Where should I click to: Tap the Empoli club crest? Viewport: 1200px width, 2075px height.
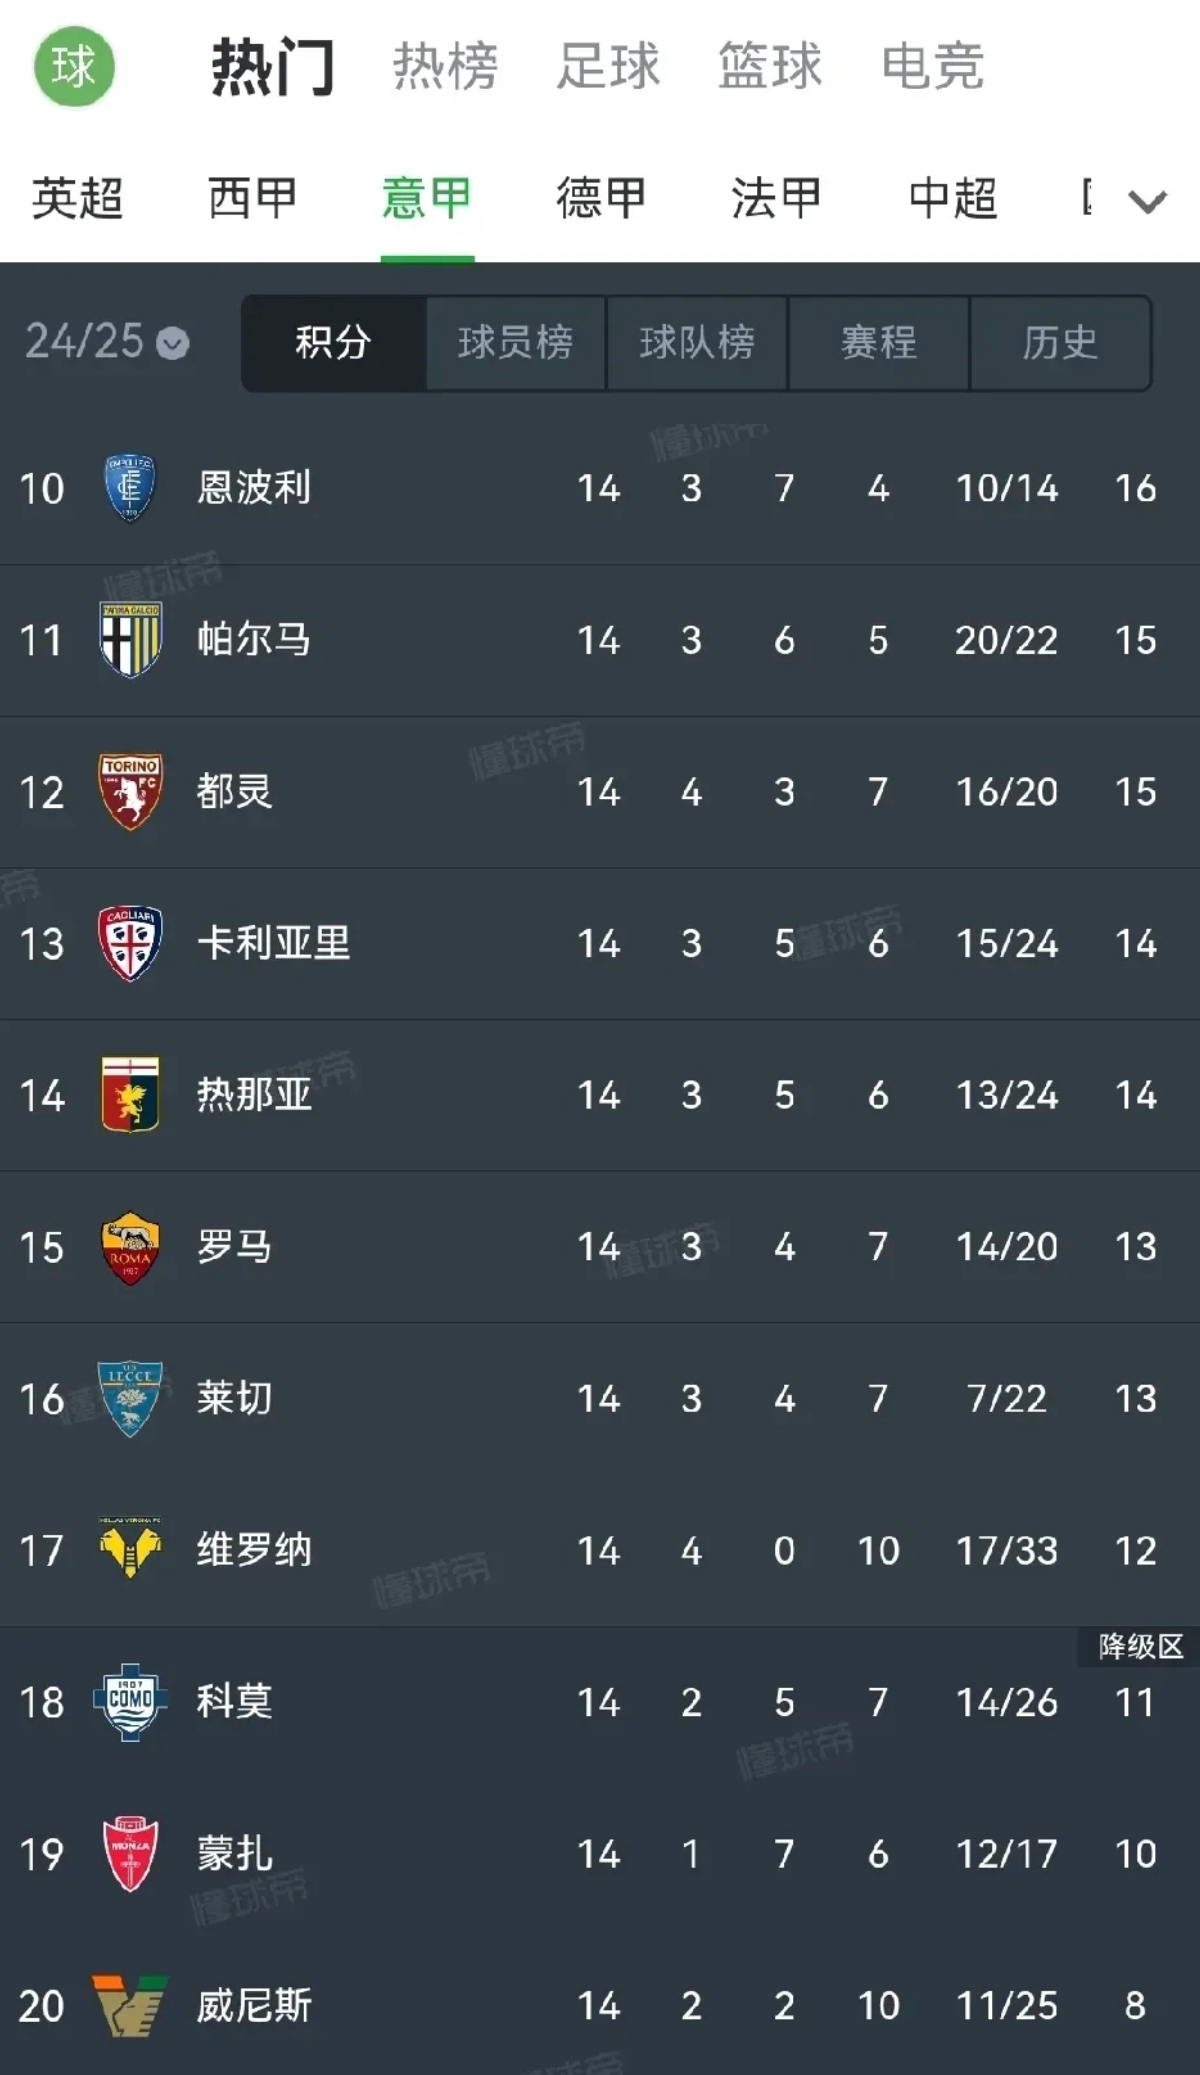[130, 488]
